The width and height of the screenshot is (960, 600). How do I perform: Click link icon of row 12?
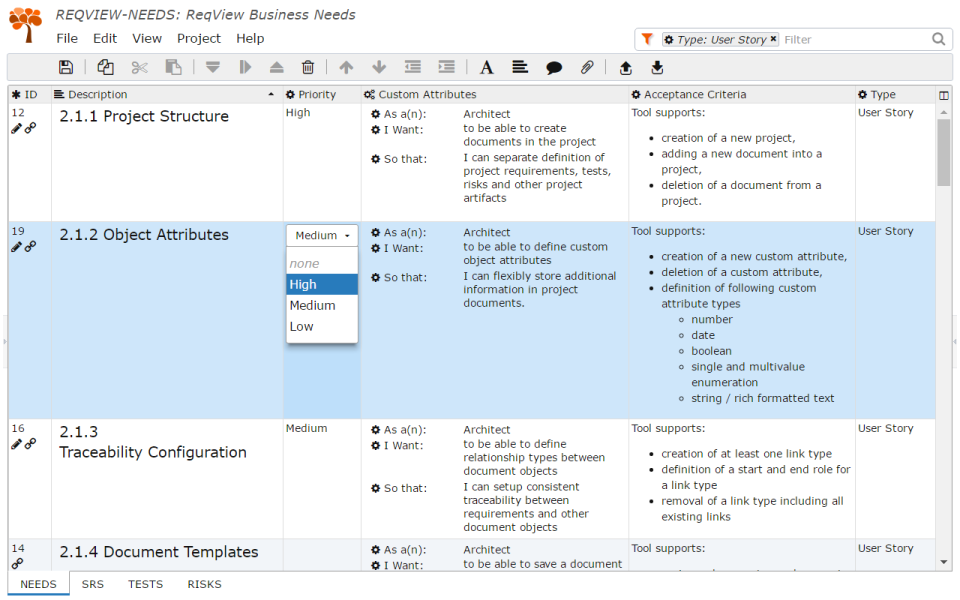30,128
